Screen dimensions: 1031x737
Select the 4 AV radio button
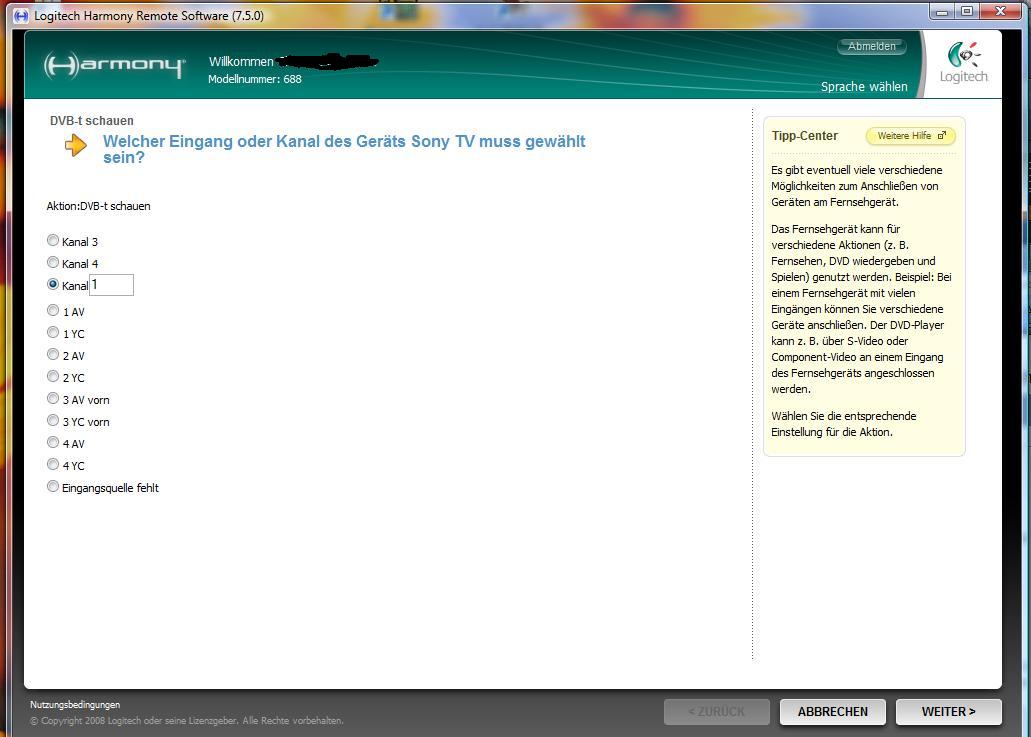(x=53, y=443)
